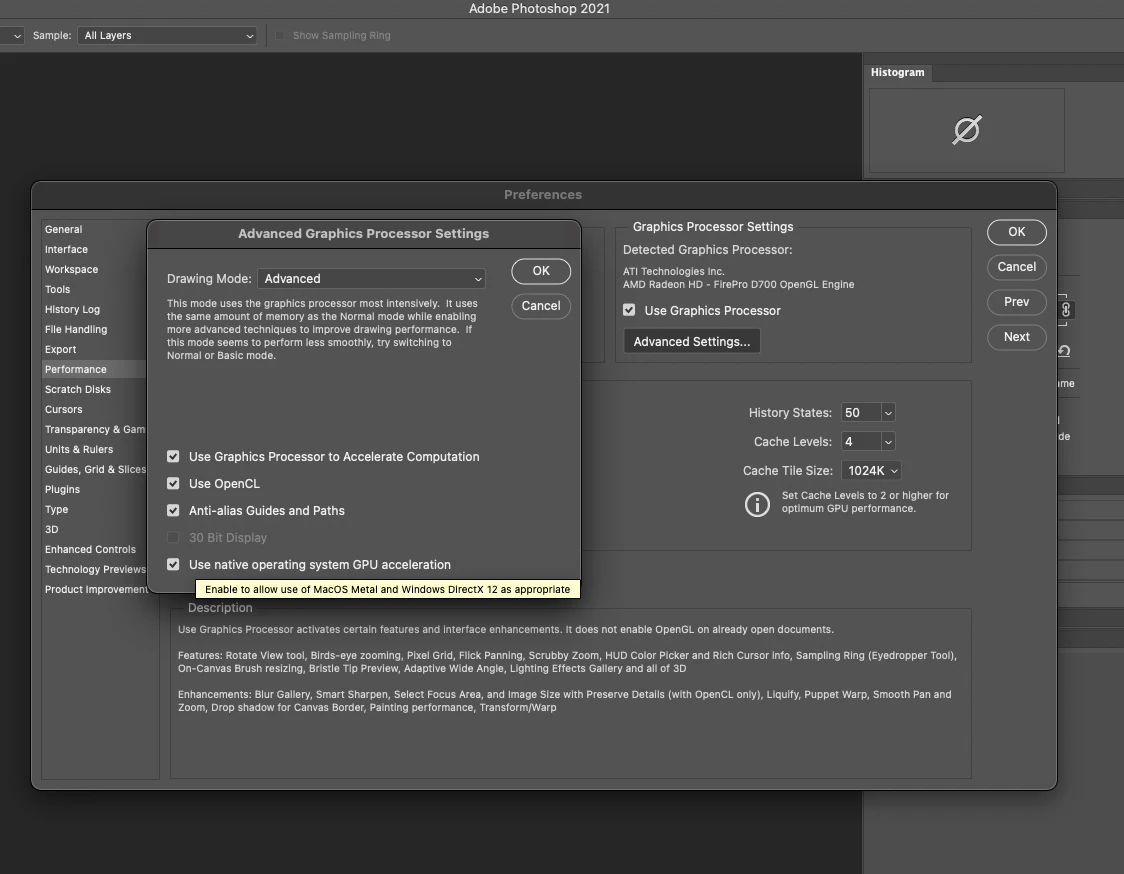The height and width of the screenshot is (874, 1124).
Task: Open the Drawing Mode dropdown
Action: [371, 279]
